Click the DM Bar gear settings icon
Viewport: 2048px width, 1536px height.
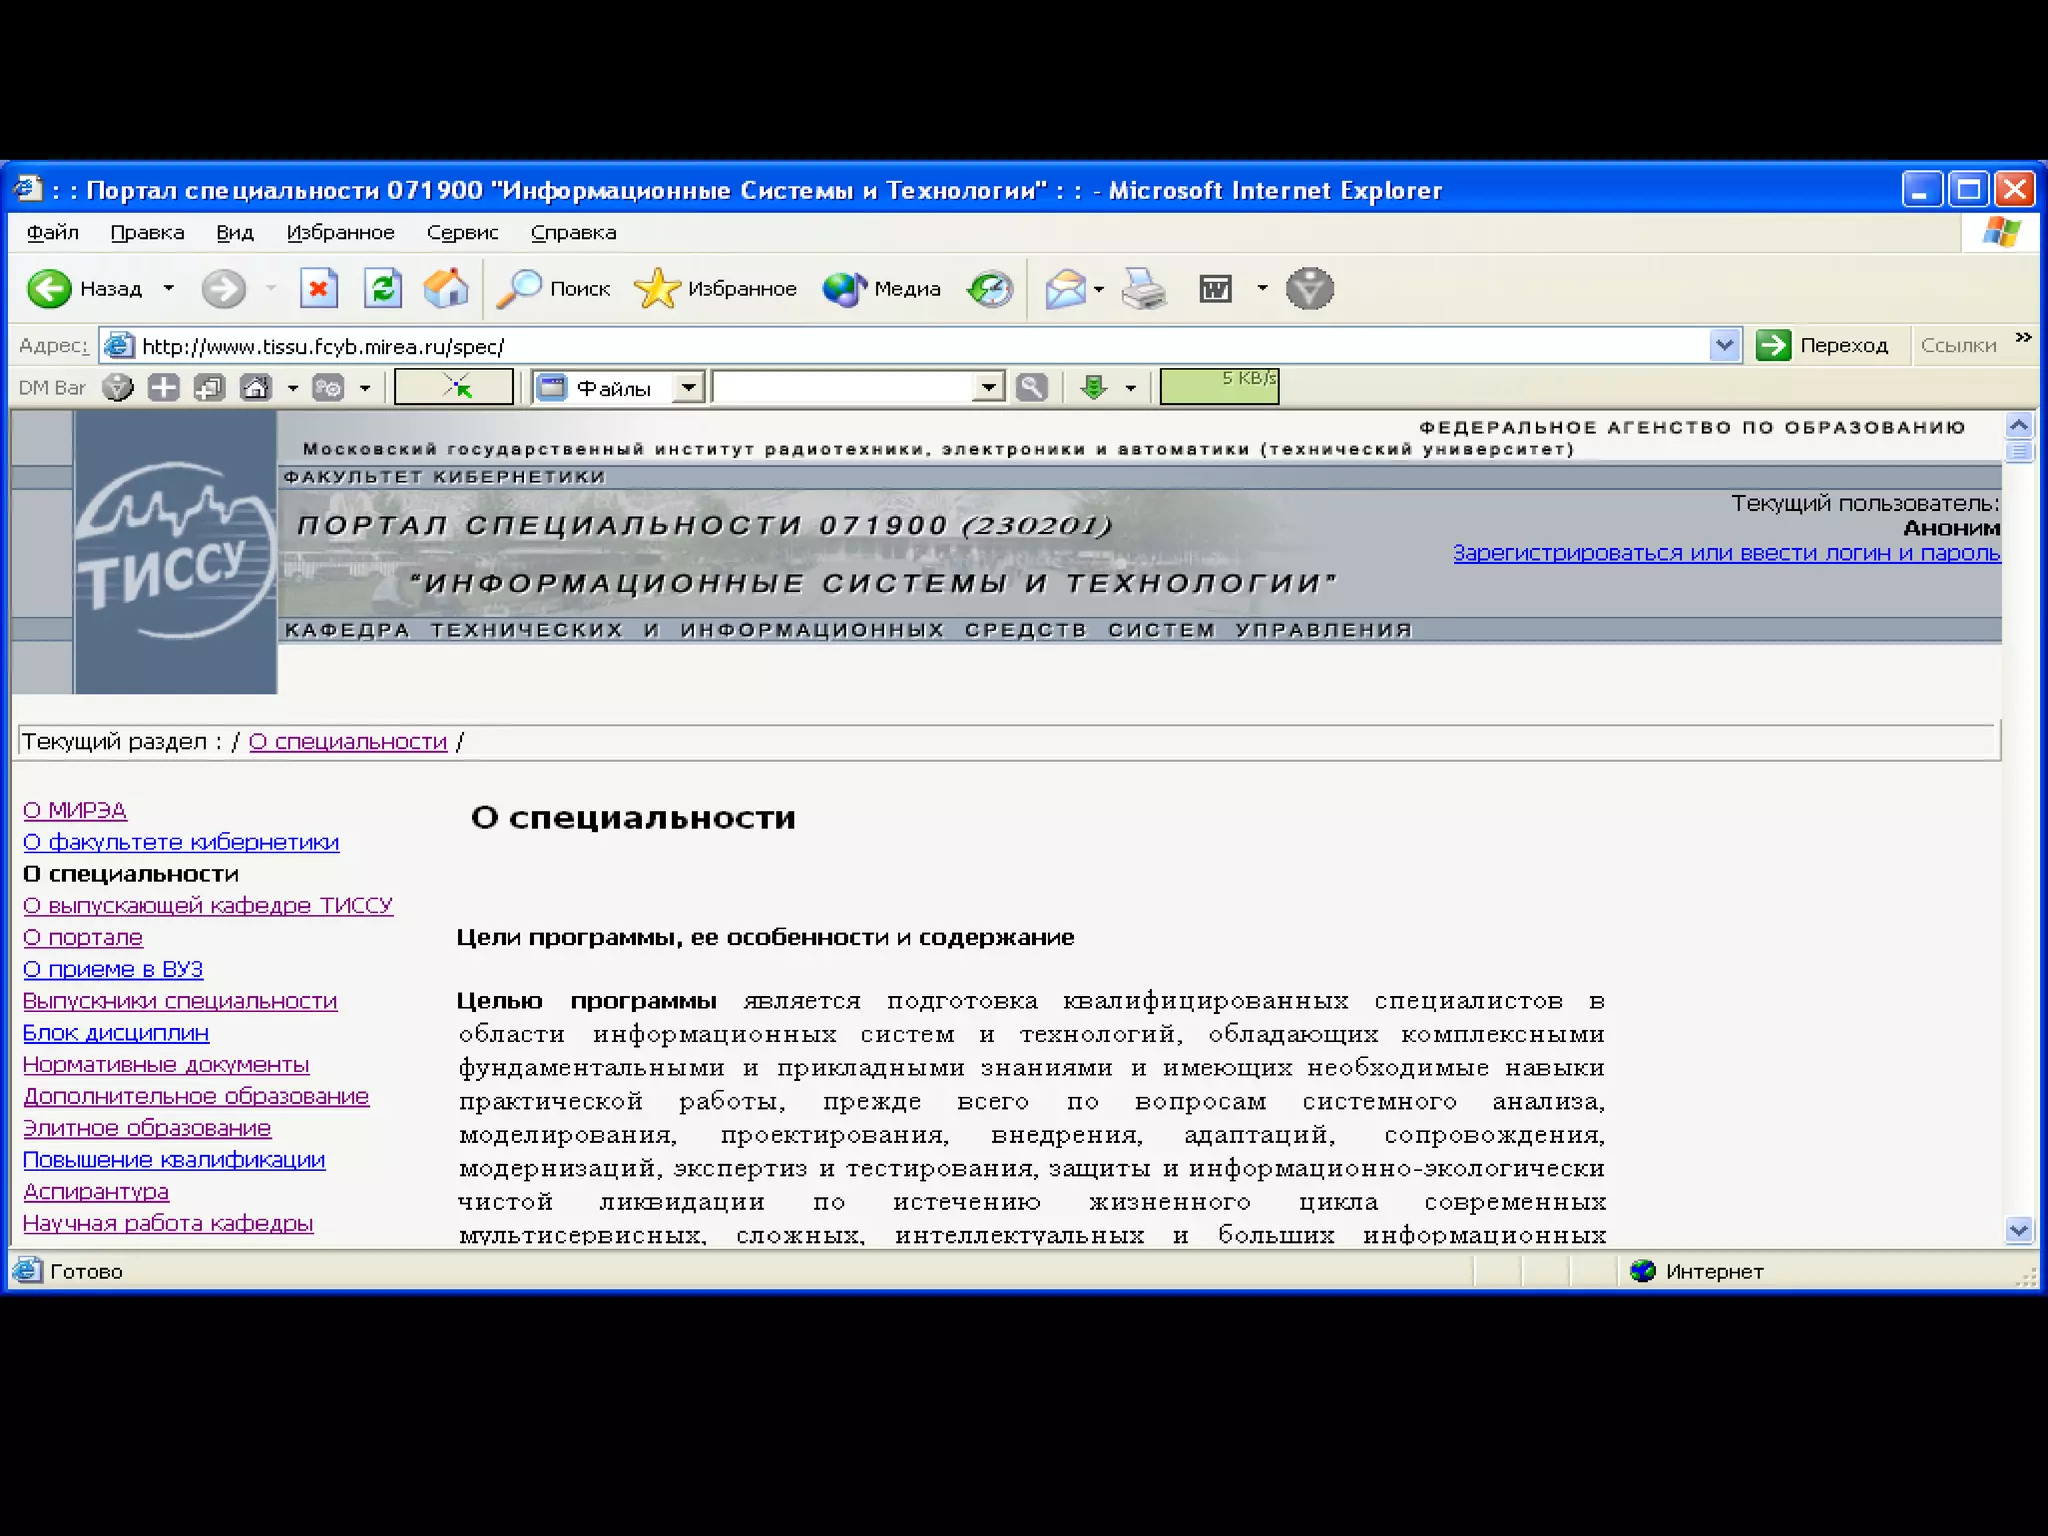pos(328,387)
